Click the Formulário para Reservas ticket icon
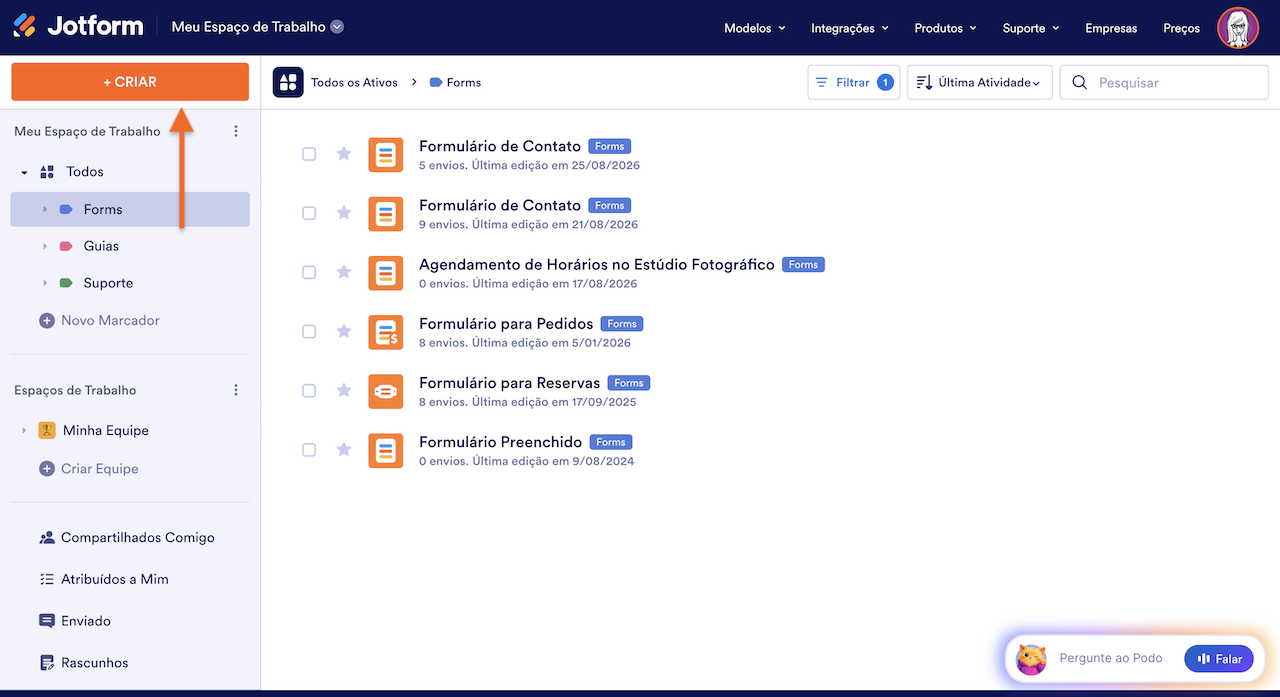Screen dimensions: 1280x697 [x=386, y=391]
